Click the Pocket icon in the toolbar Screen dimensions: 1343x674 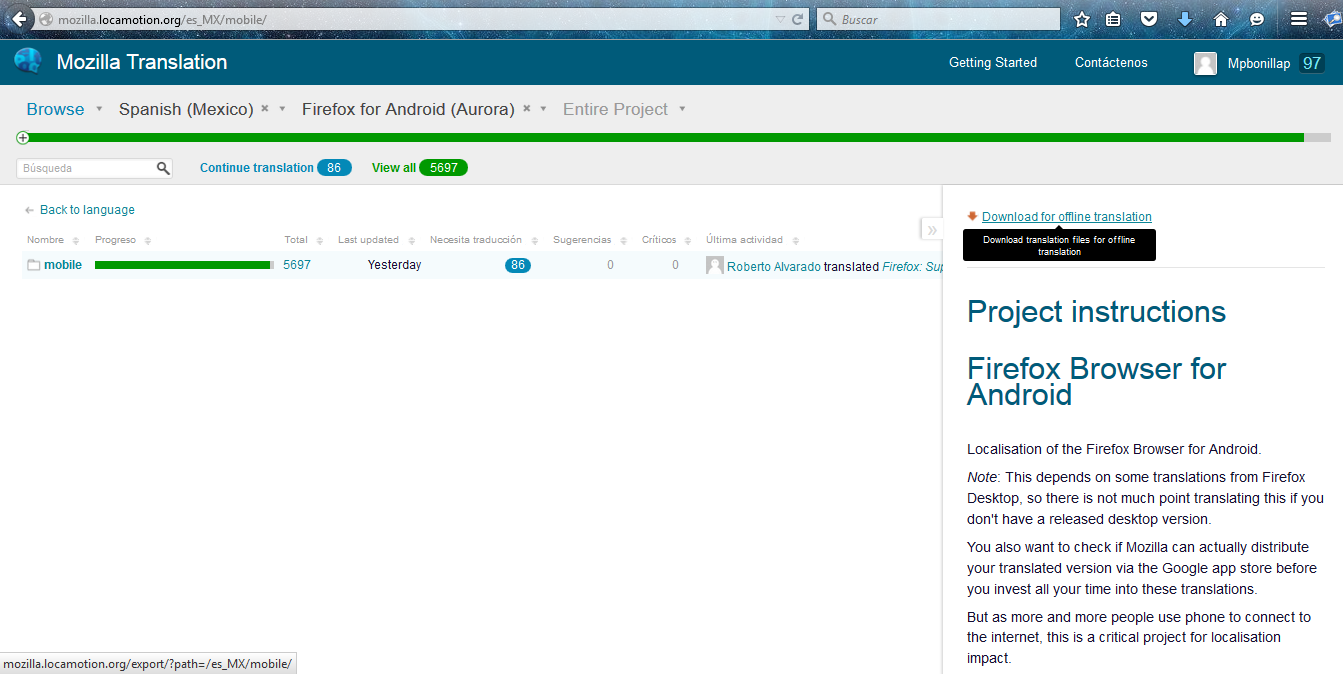1149,19
